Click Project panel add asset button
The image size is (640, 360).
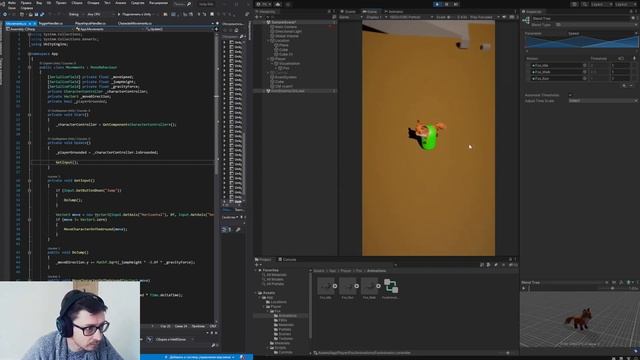point(257,265)
